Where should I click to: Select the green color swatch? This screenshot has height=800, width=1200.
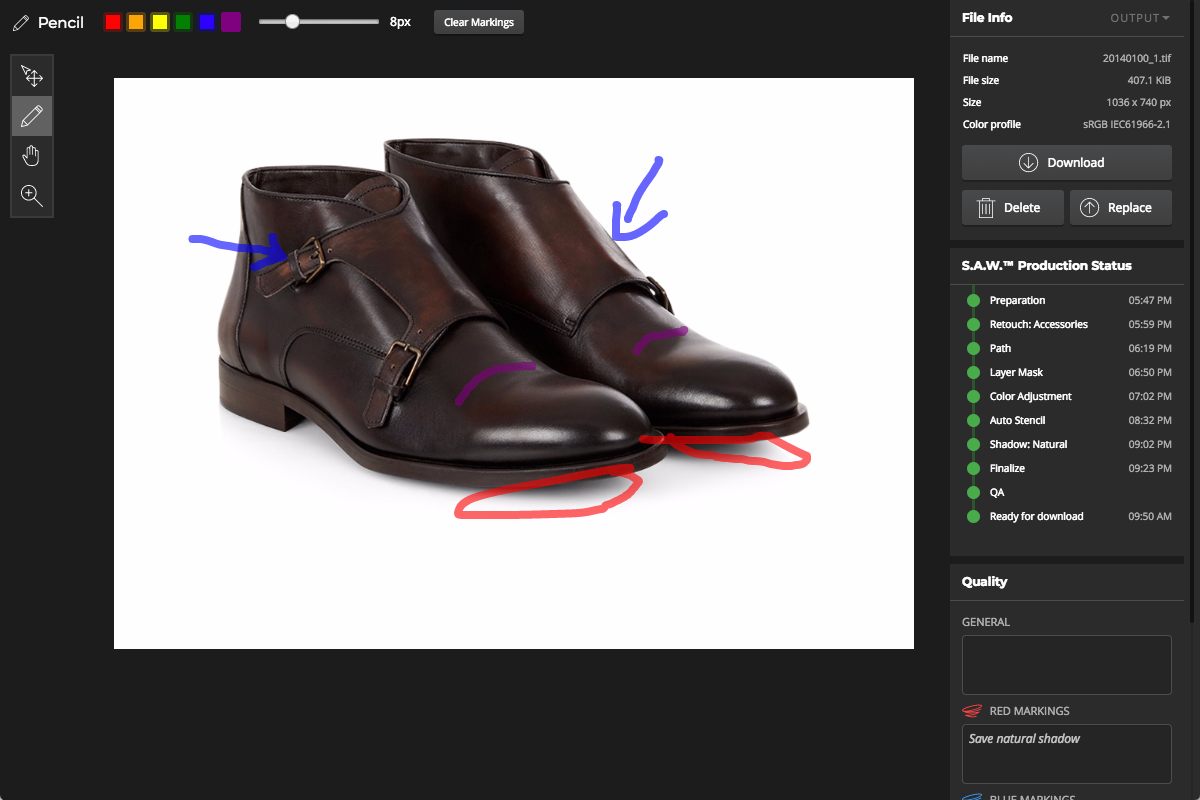point(183,21)
